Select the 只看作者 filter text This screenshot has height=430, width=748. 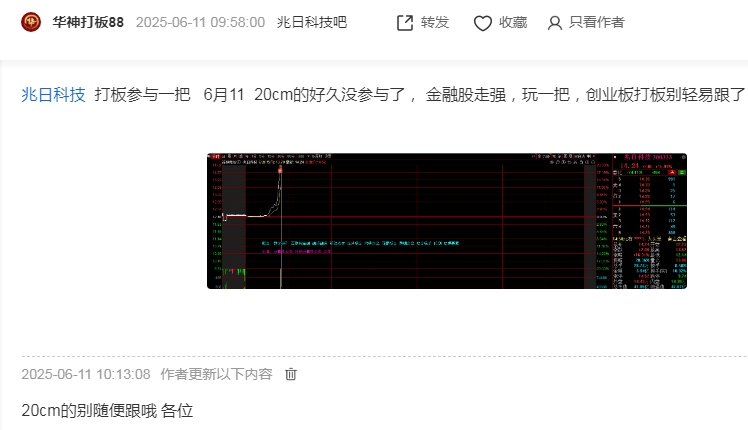(x=596, y=22)
